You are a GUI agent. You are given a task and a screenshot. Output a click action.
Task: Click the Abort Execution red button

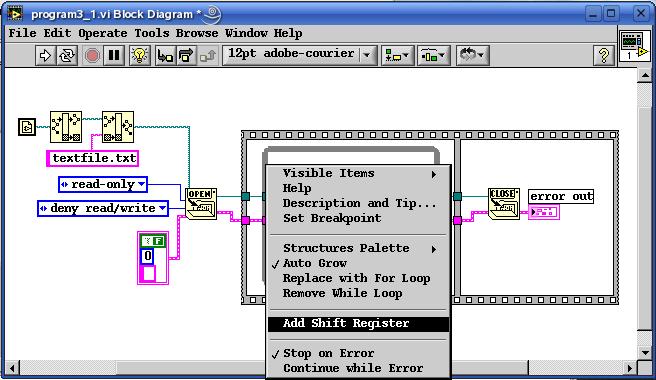(x=92, y=55)
